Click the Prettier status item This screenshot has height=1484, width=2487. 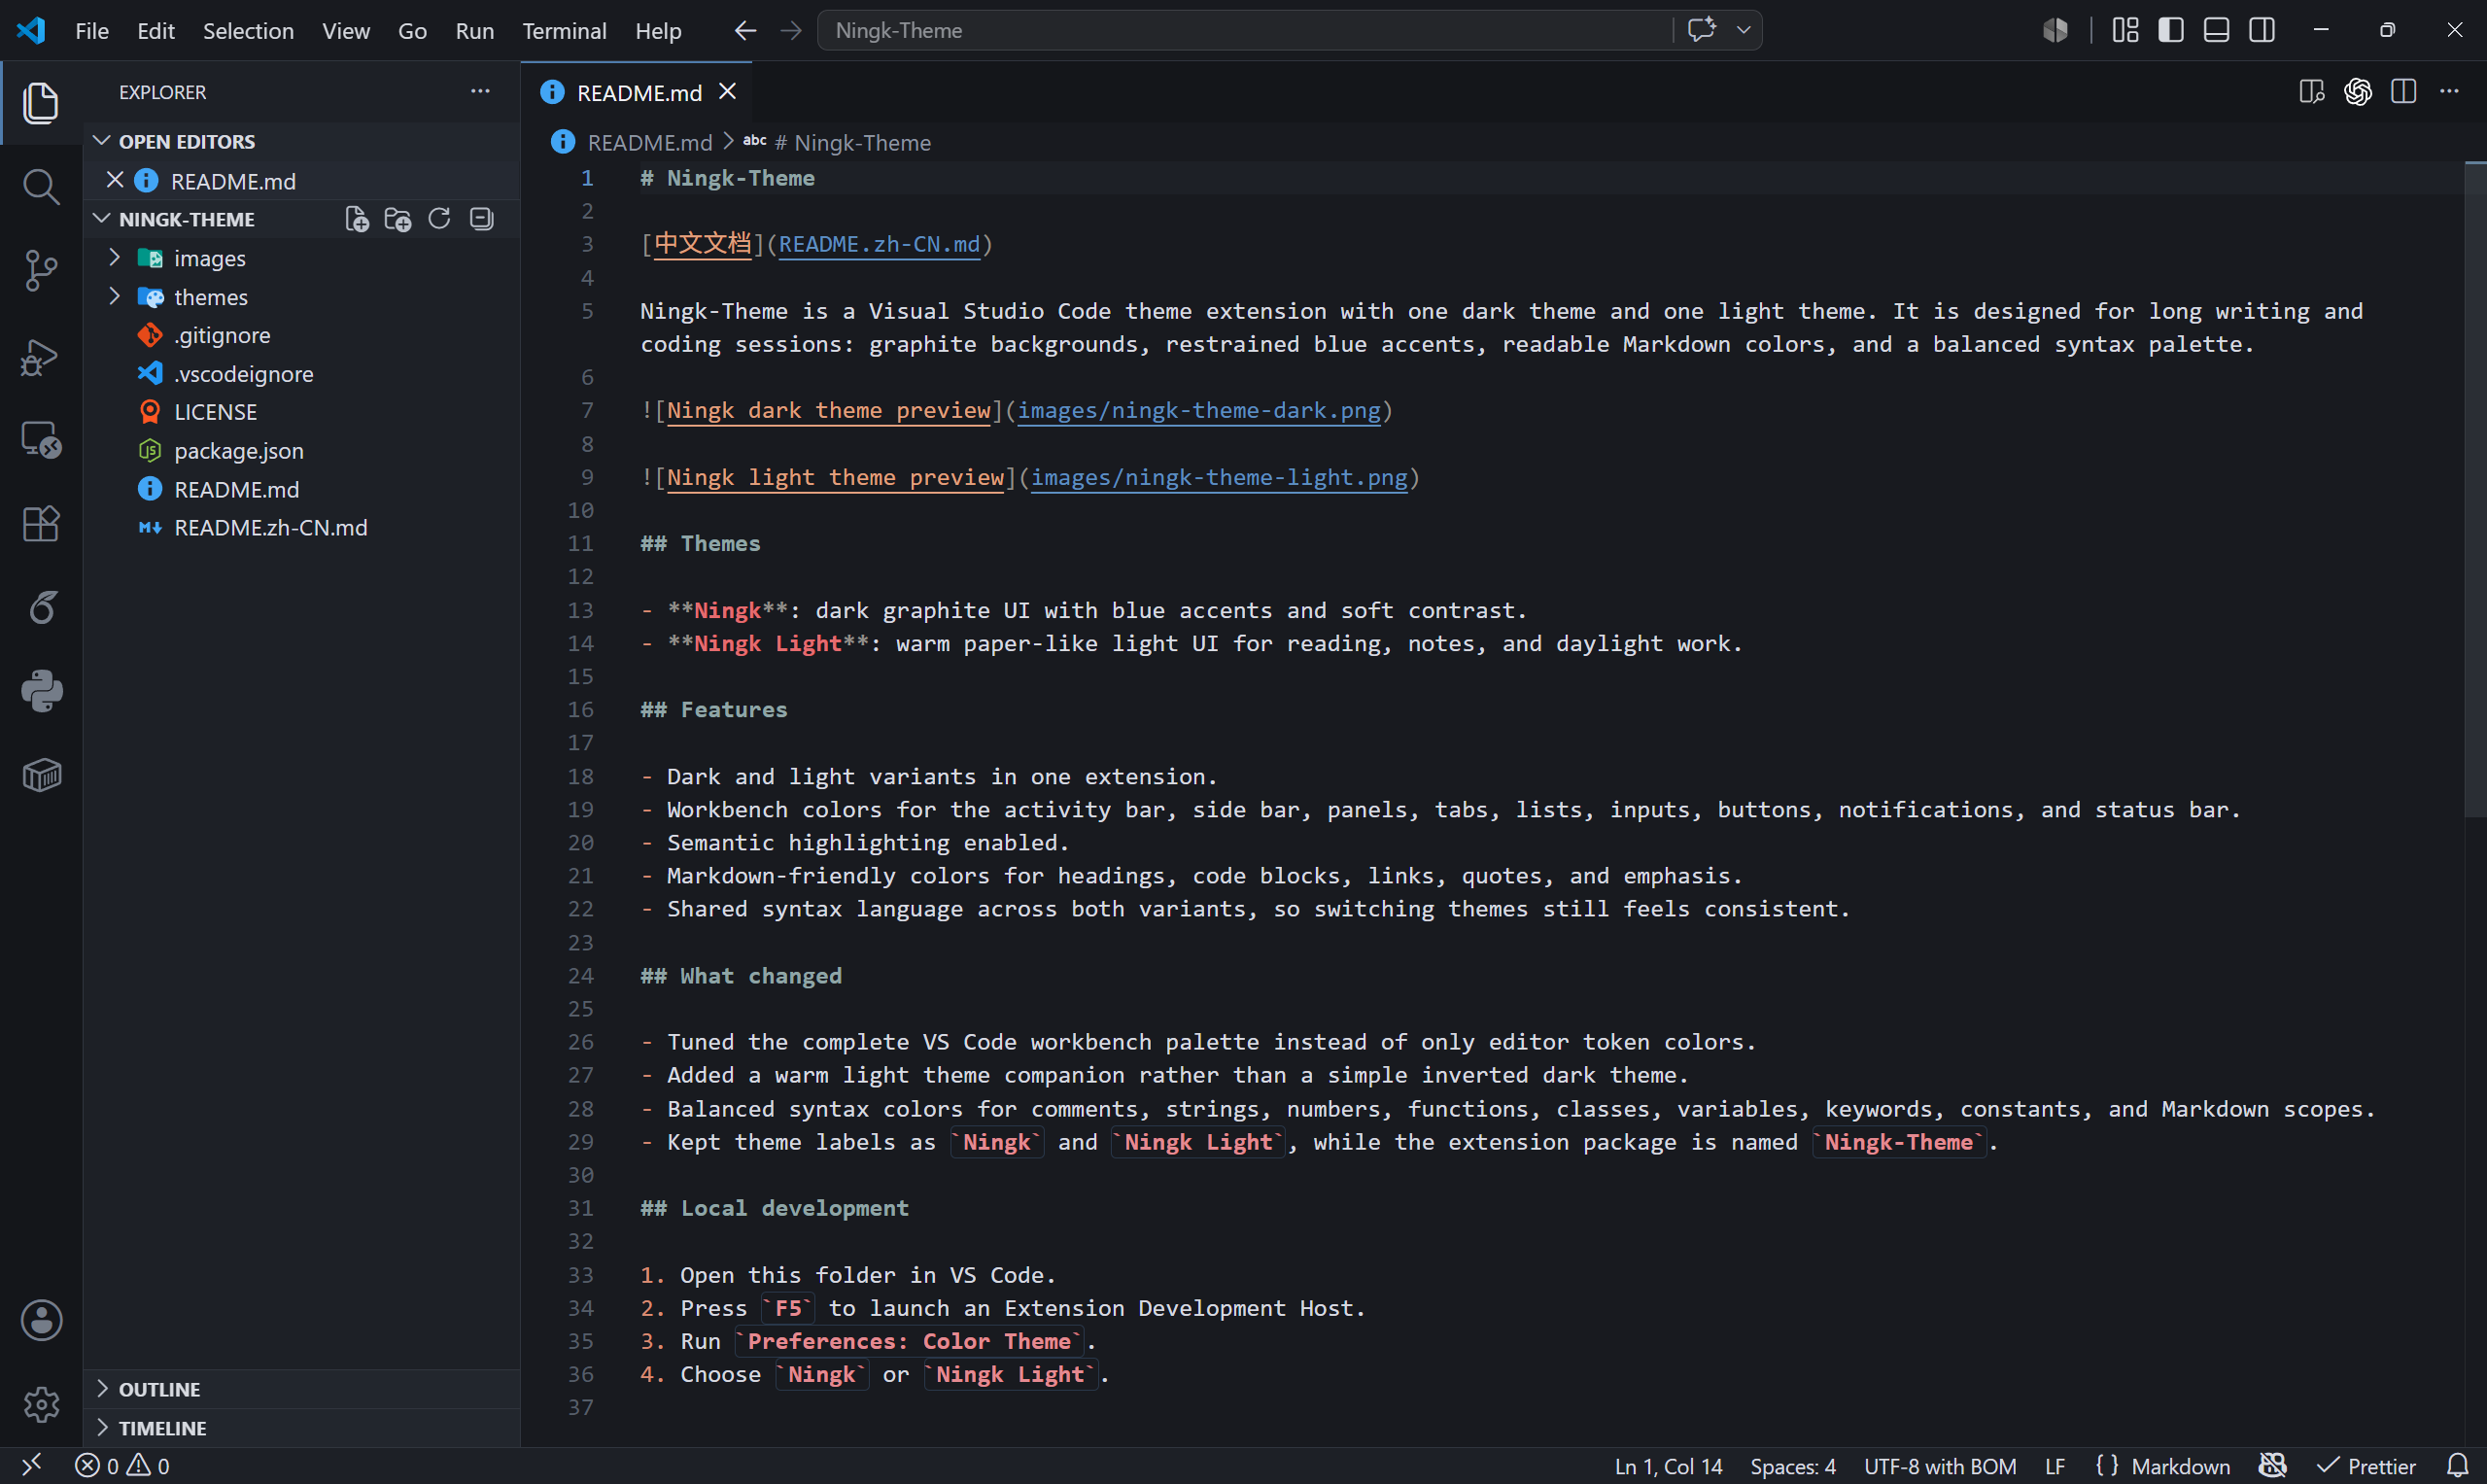[x=2366, y=1466]
